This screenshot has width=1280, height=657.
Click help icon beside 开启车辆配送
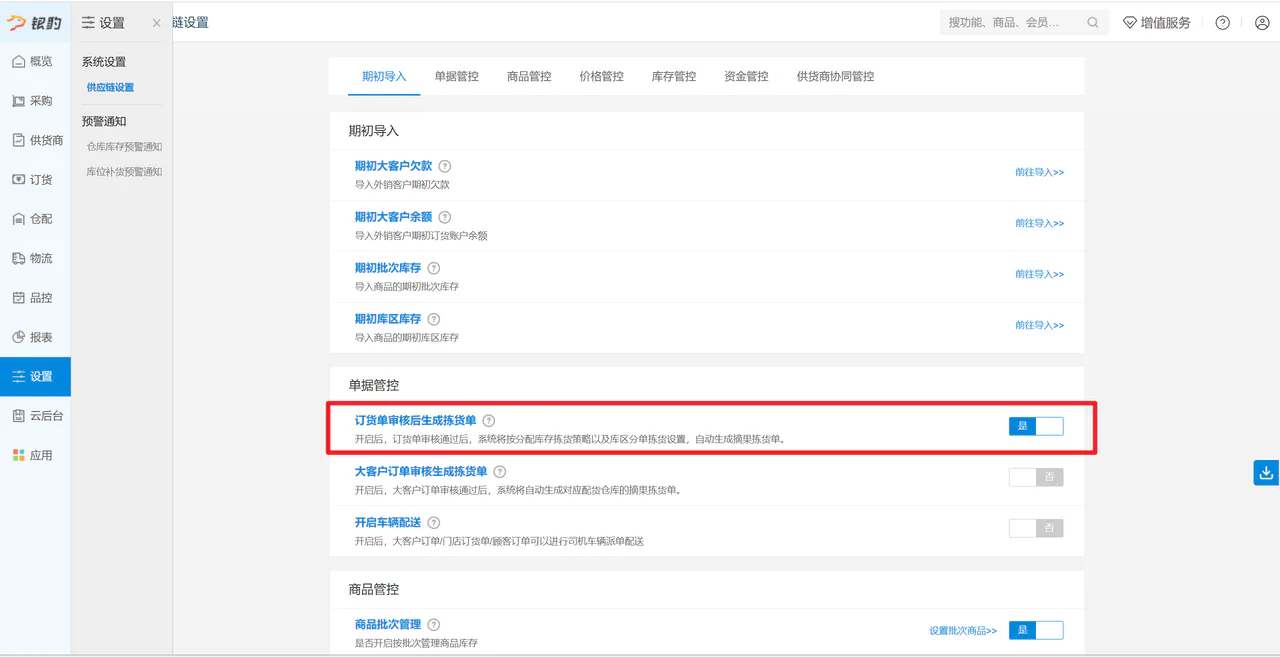point(434,523)
